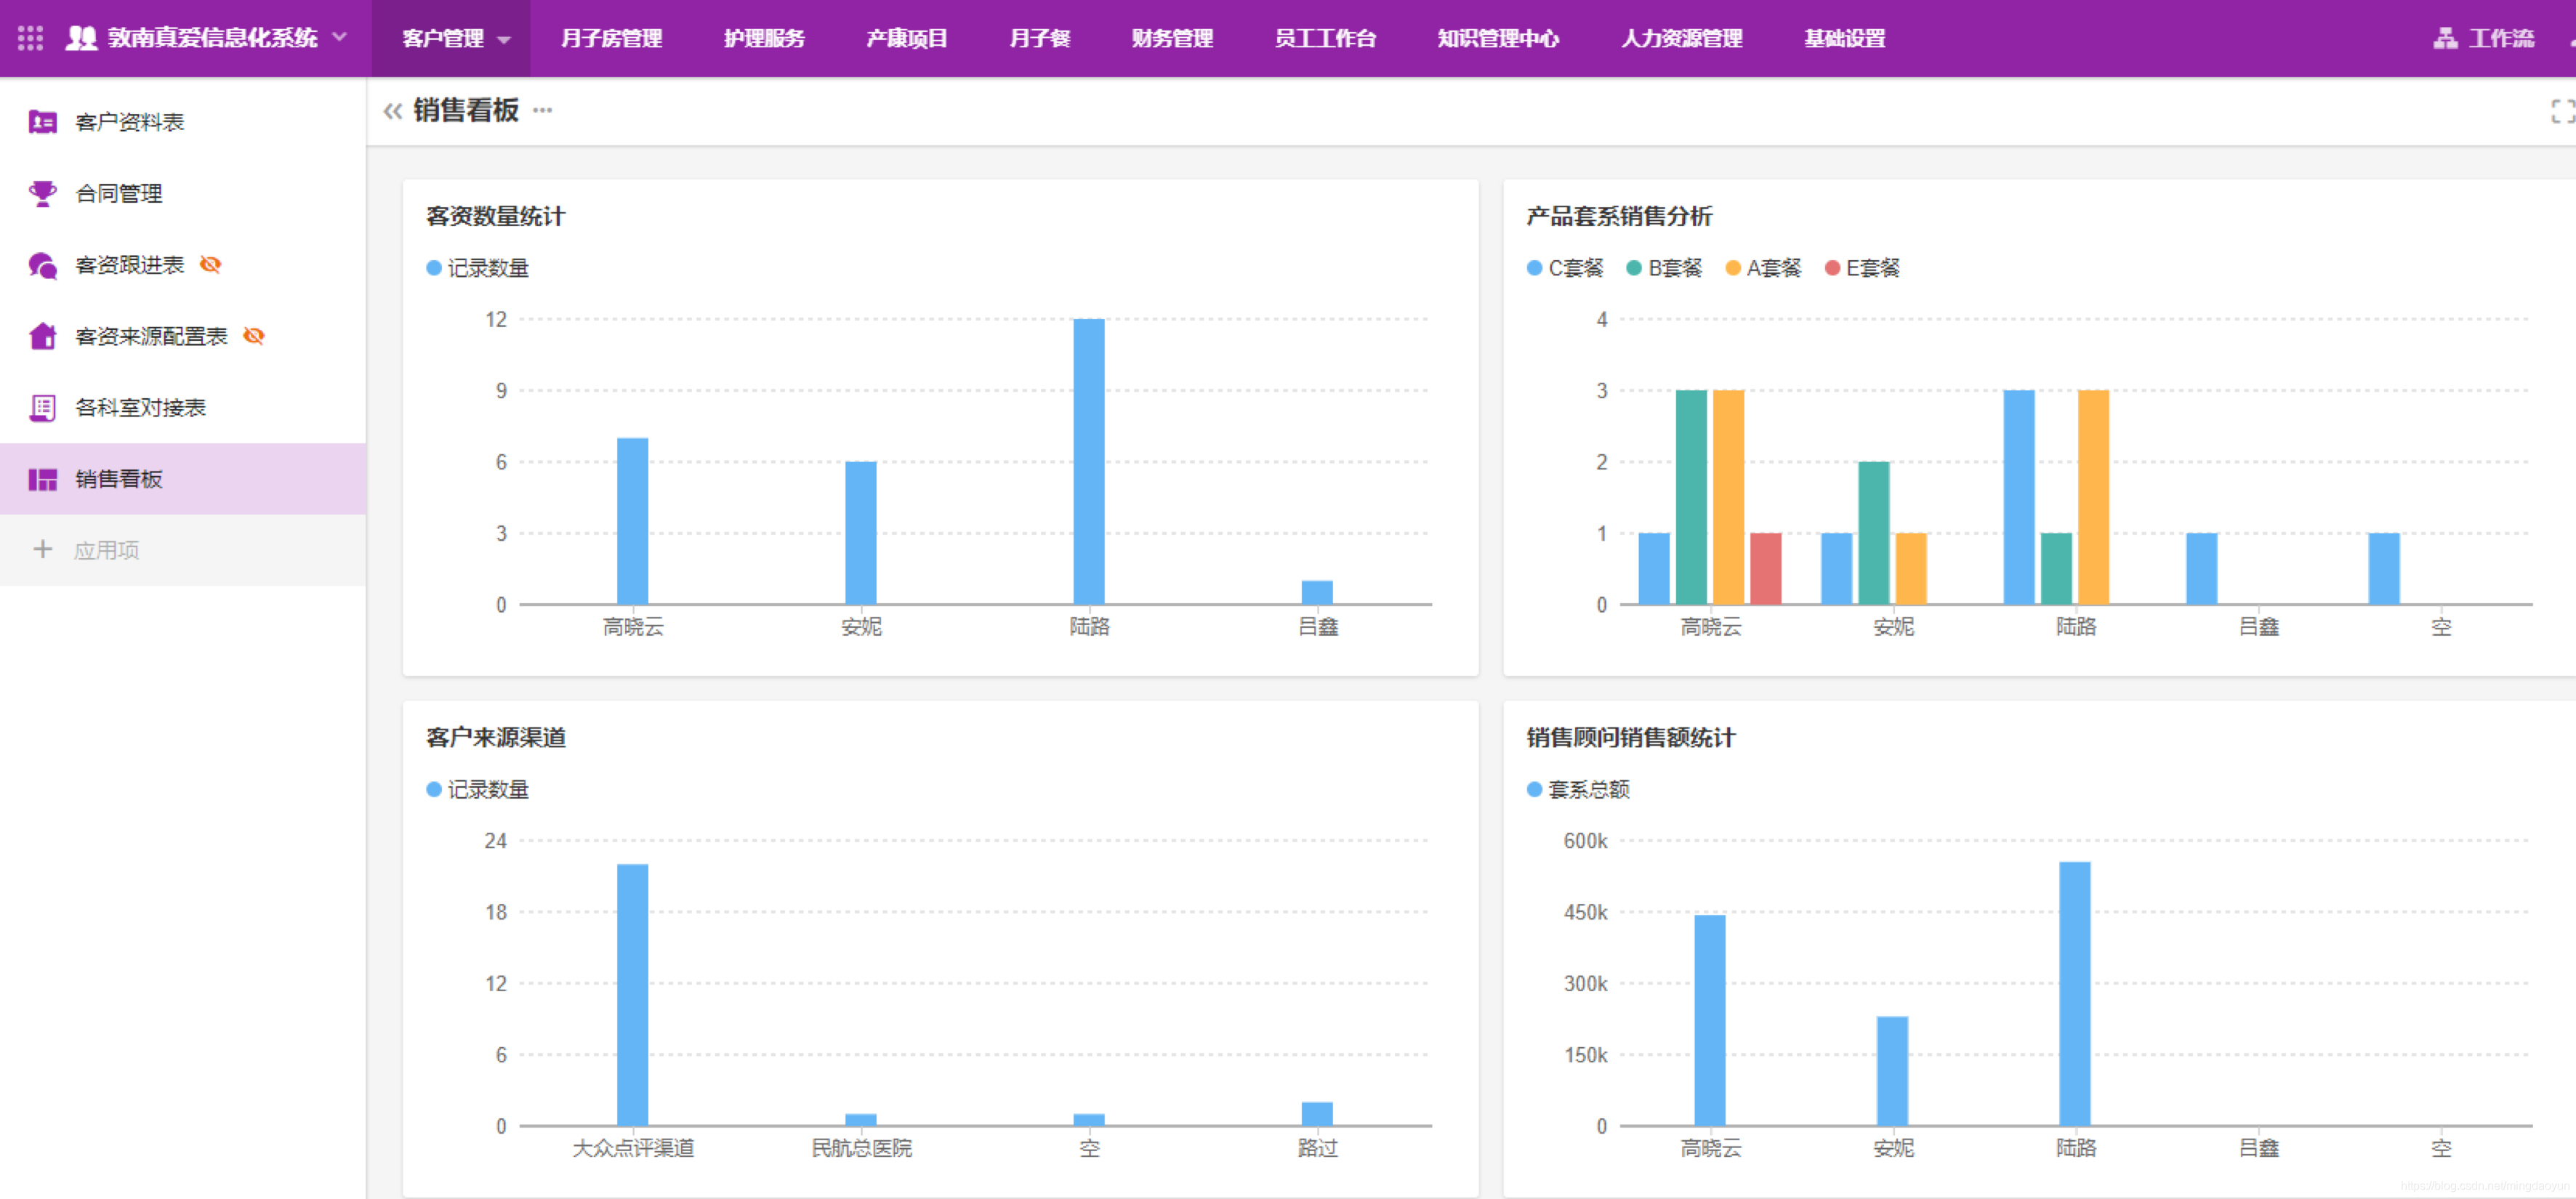Select 销售看板 in the sidebar
This screenshot has width=2576, height=1199.
[183, 479]
